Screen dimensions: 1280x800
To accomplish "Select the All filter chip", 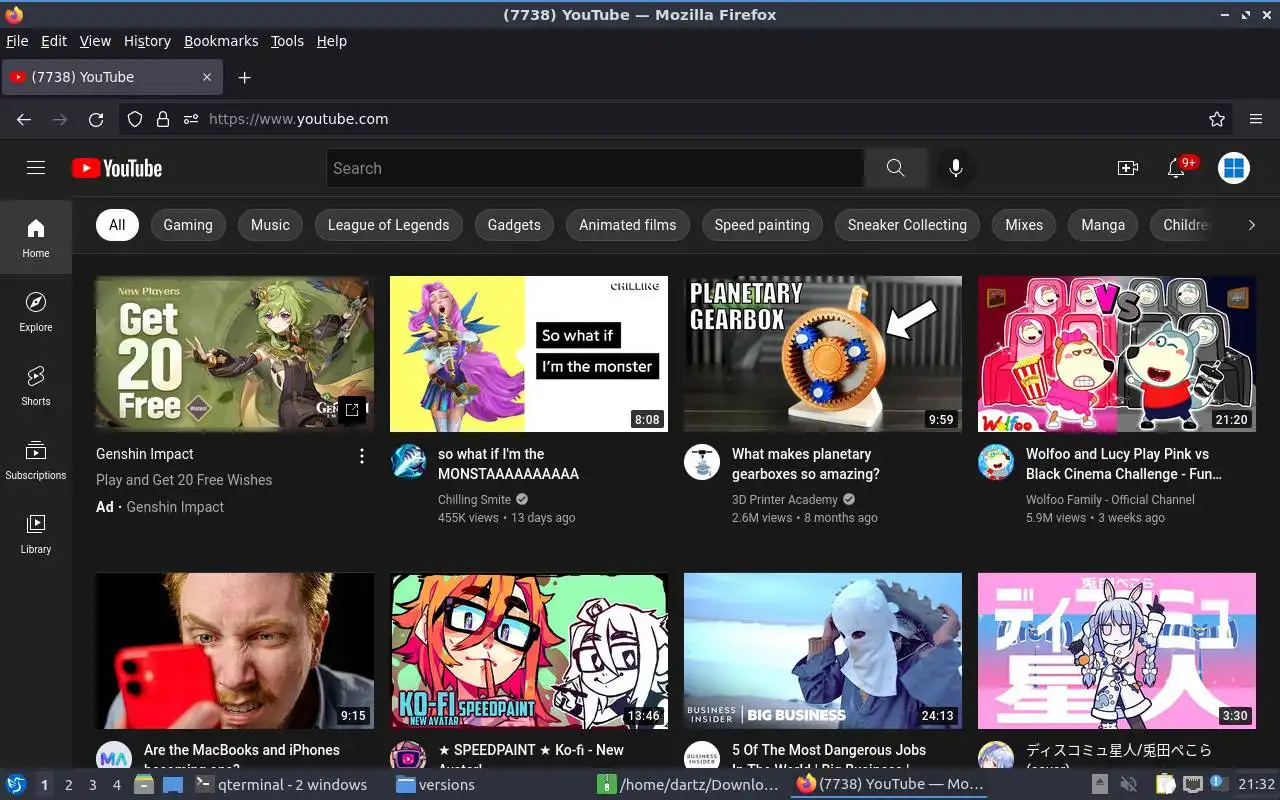I will [x=117, y=225].
